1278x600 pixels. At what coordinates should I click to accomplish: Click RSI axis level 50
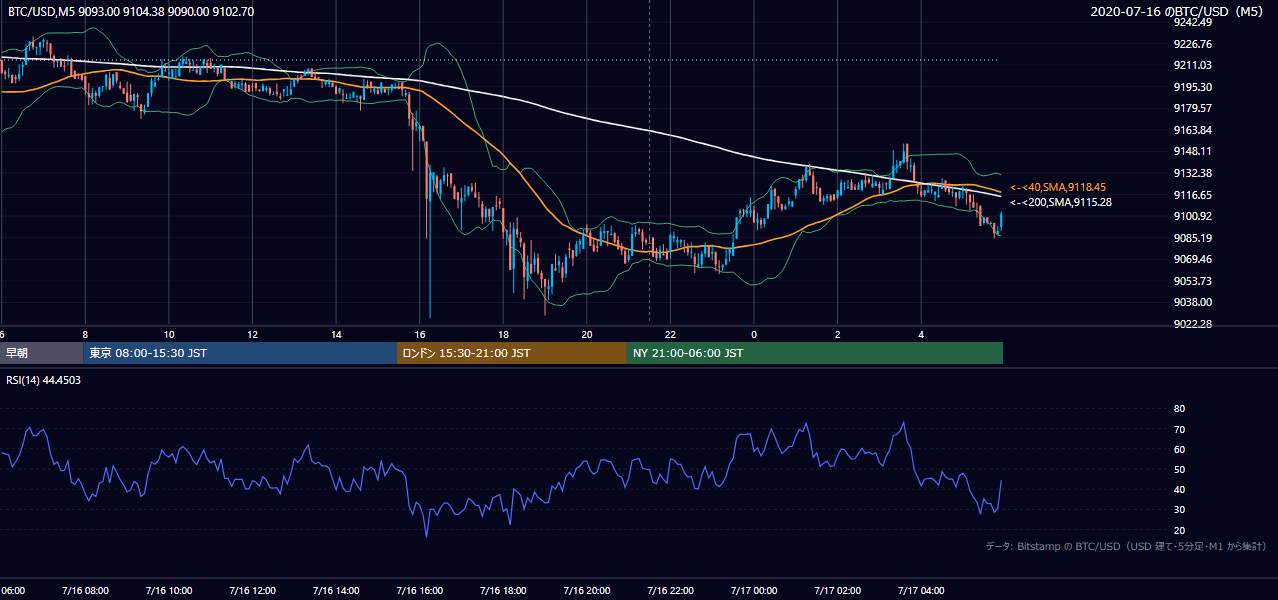(1179, 469)
